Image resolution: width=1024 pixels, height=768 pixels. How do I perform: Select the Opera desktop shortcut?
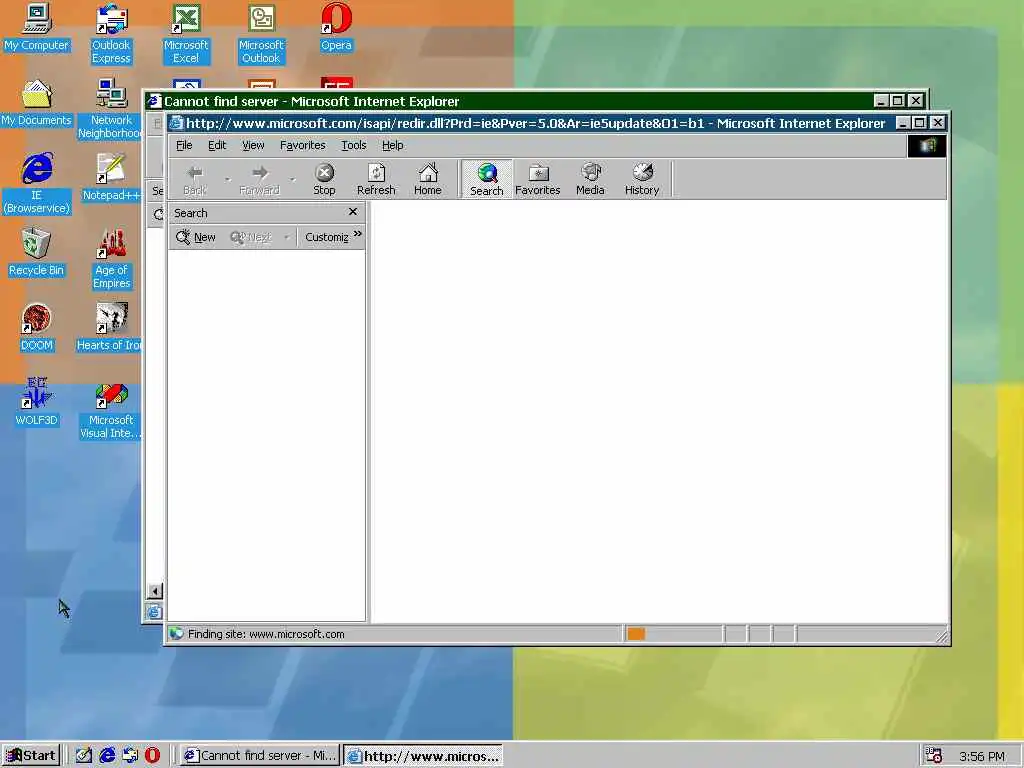click(x=336, y=27)
